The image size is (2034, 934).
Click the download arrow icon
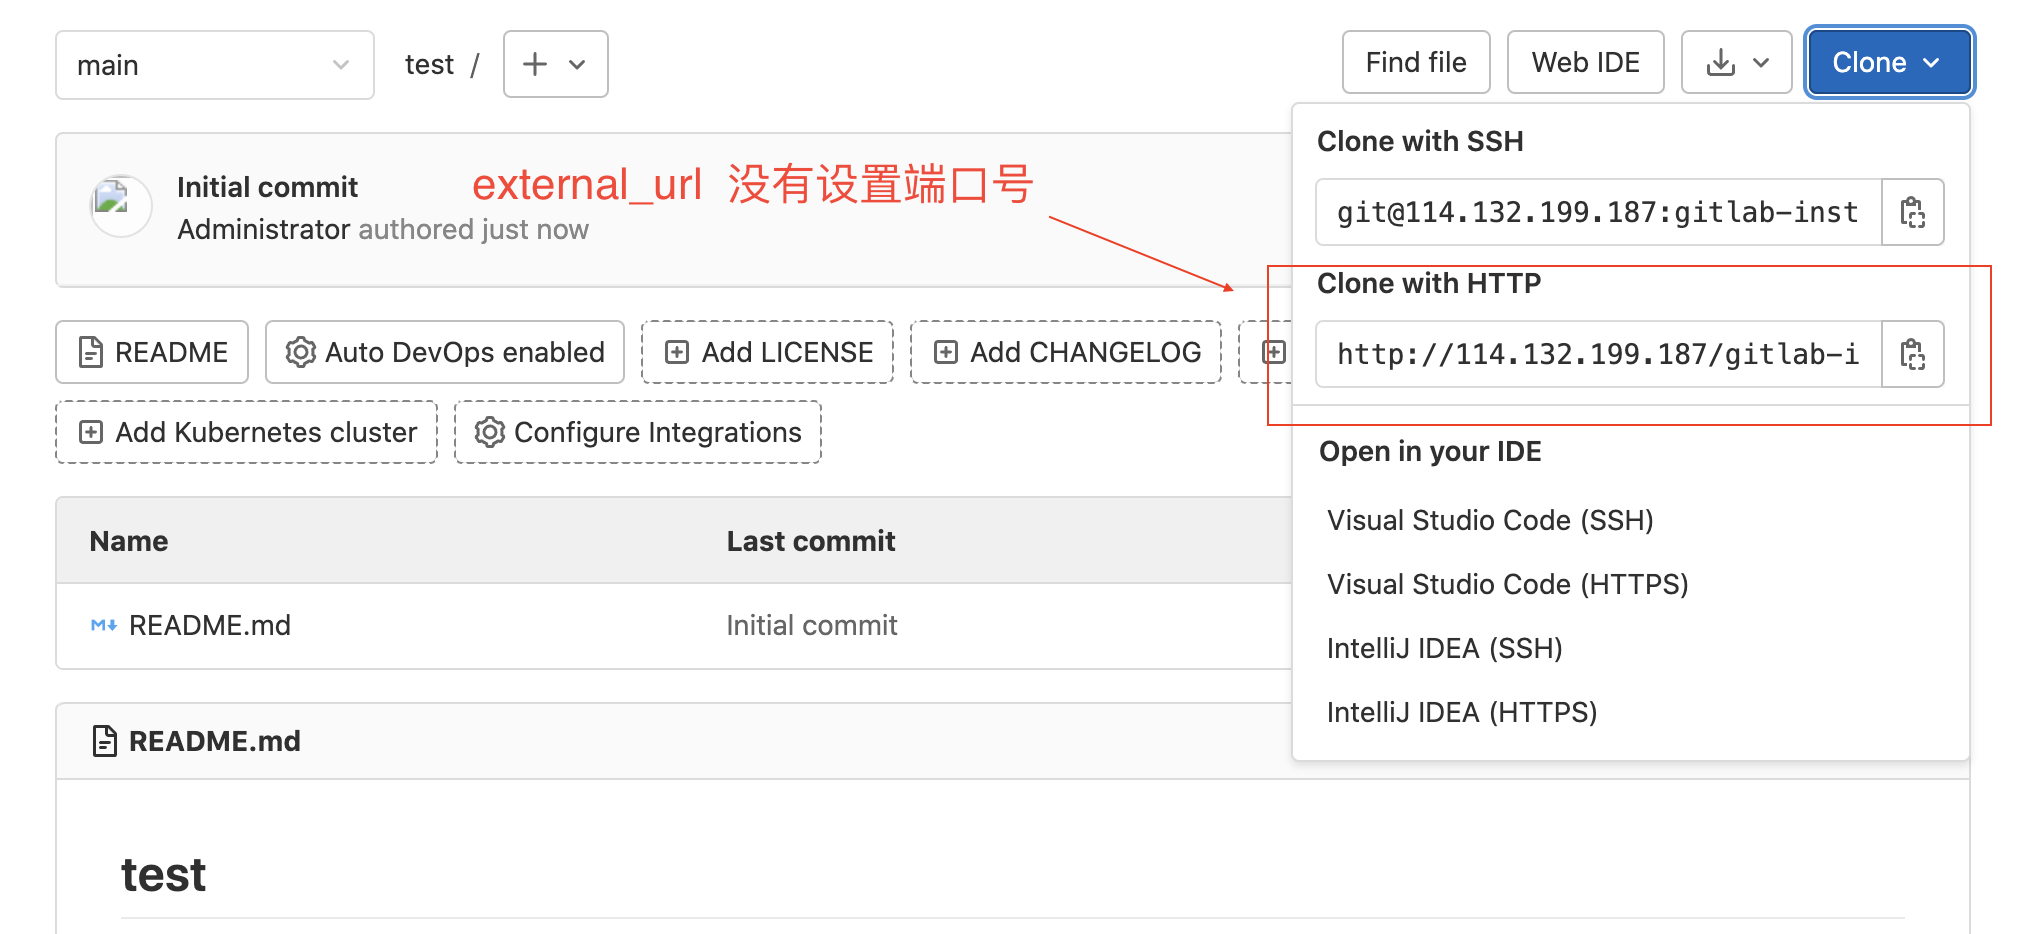click(1720, 63)
